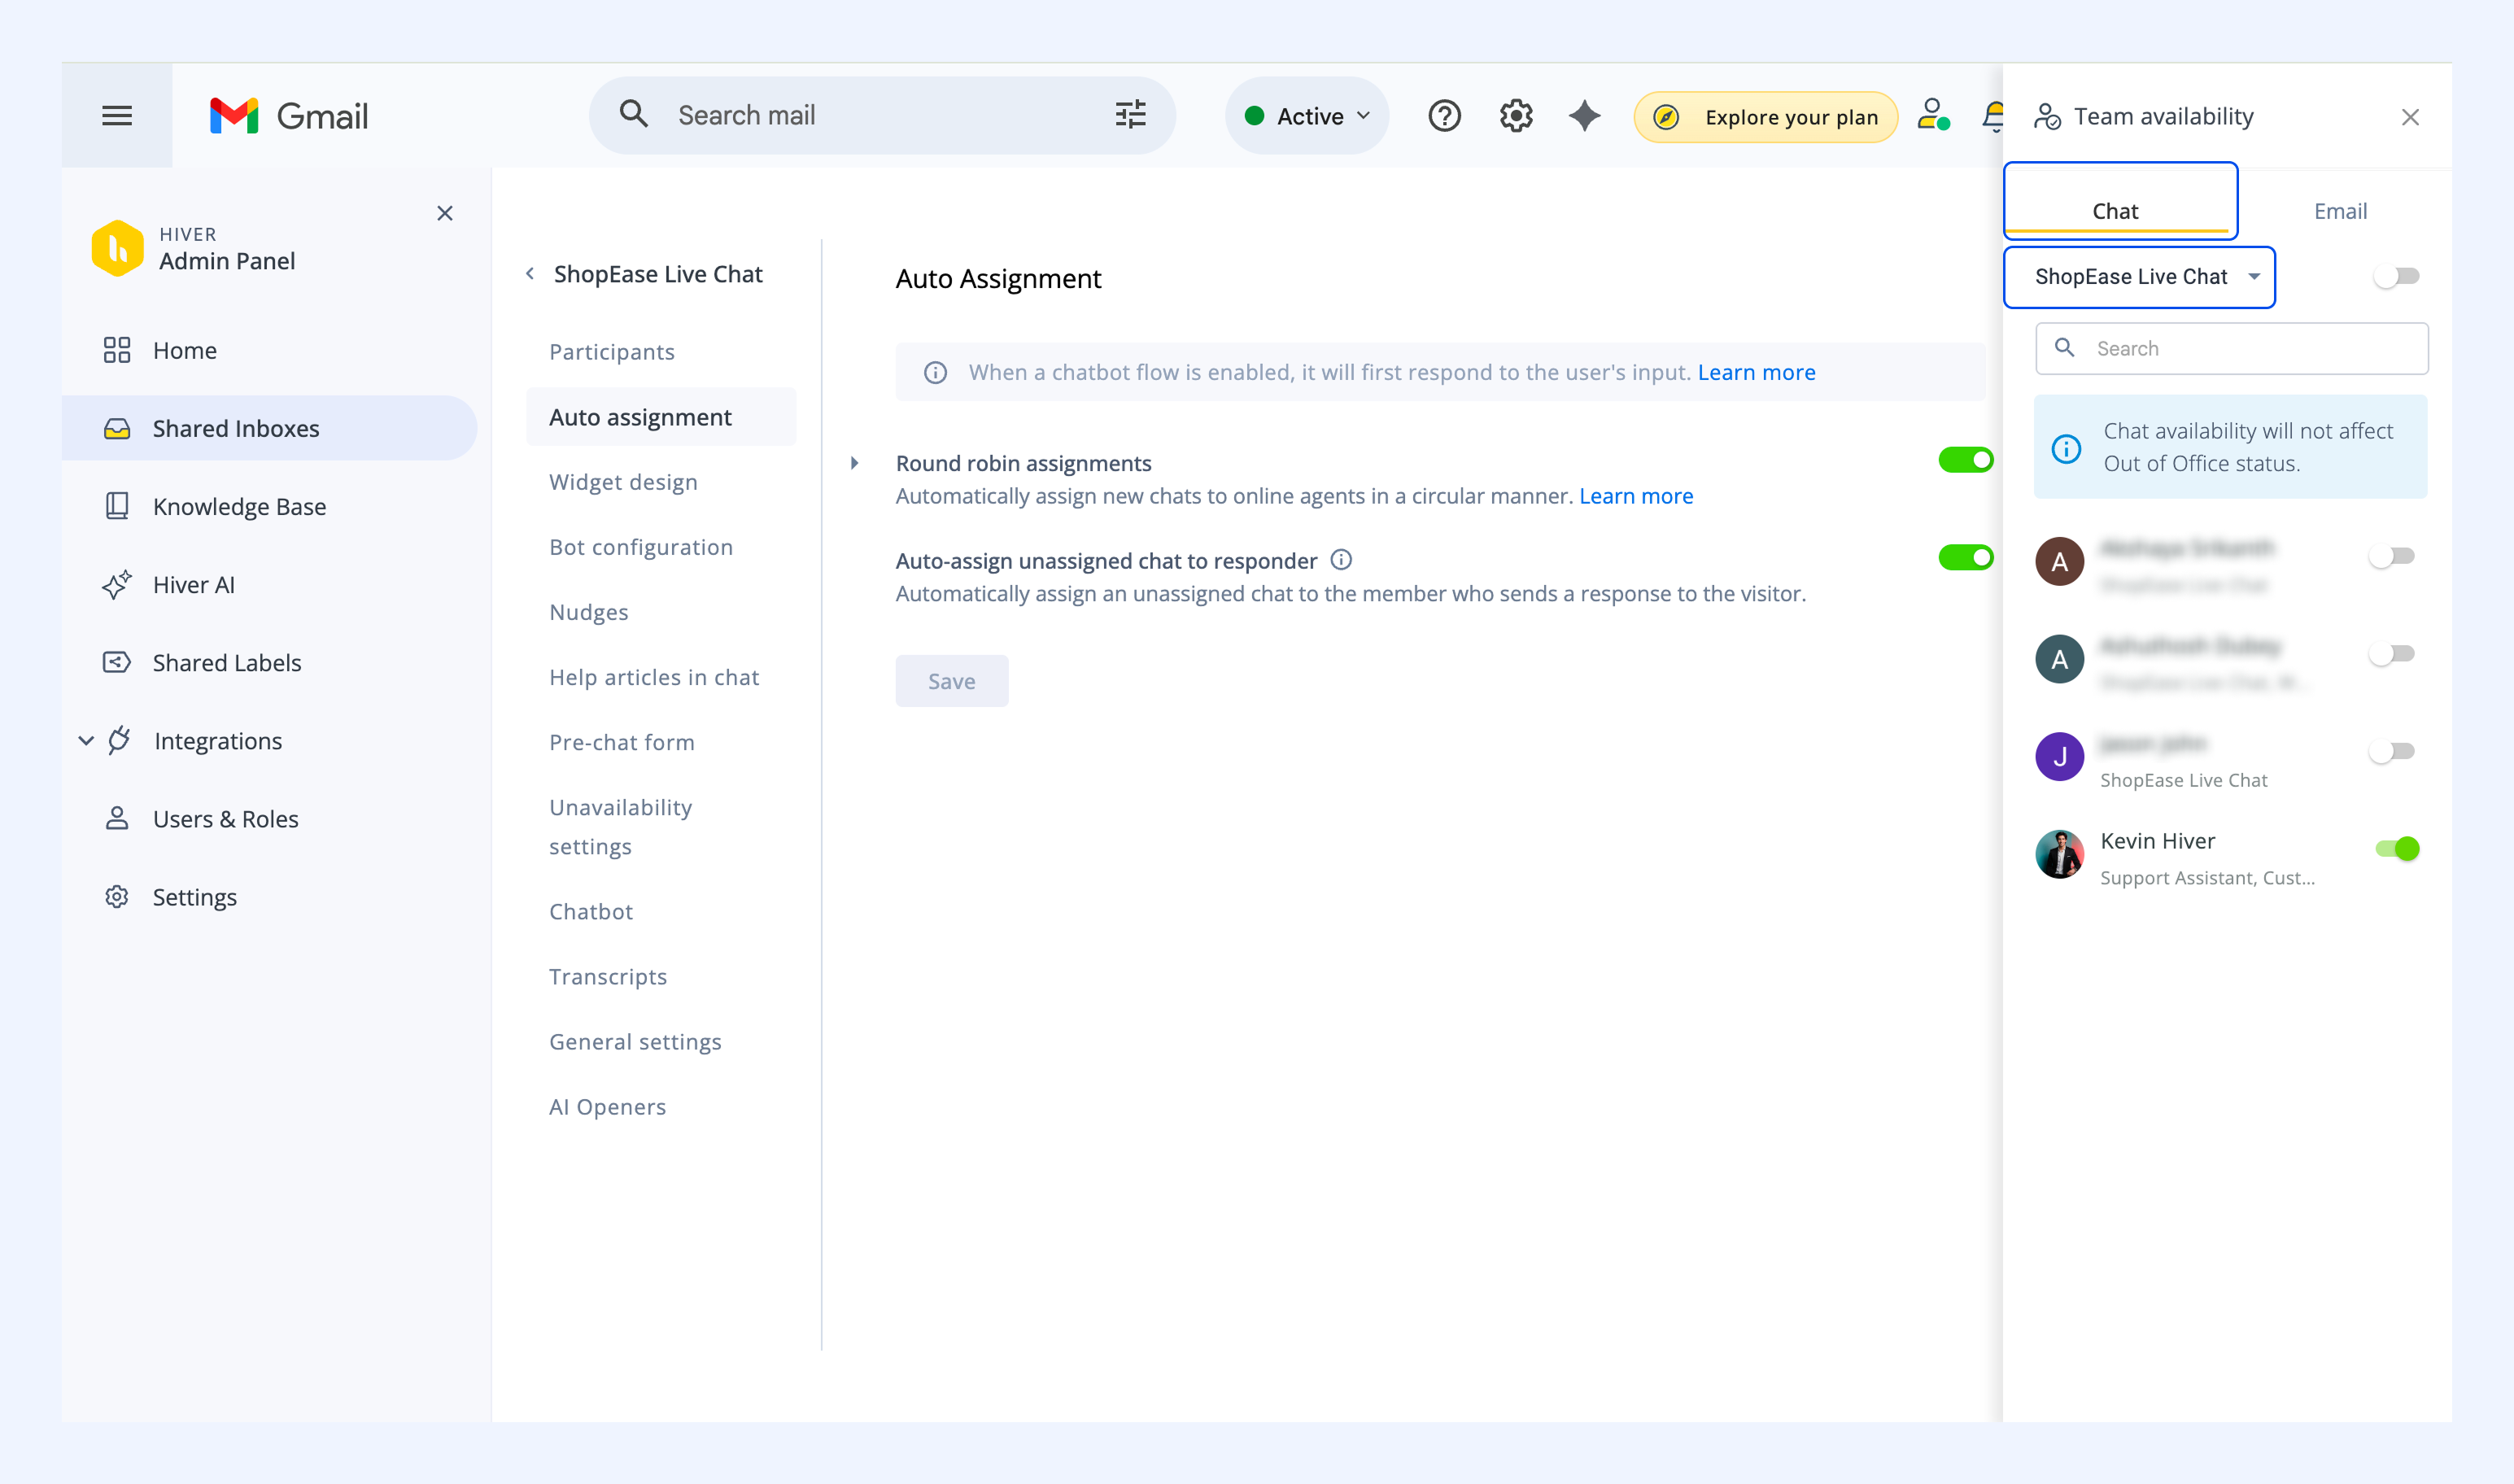The height and width of the screenshot is (1484, 2514).
Task: Open Pre-chat form settings
Action: [622, 742]
